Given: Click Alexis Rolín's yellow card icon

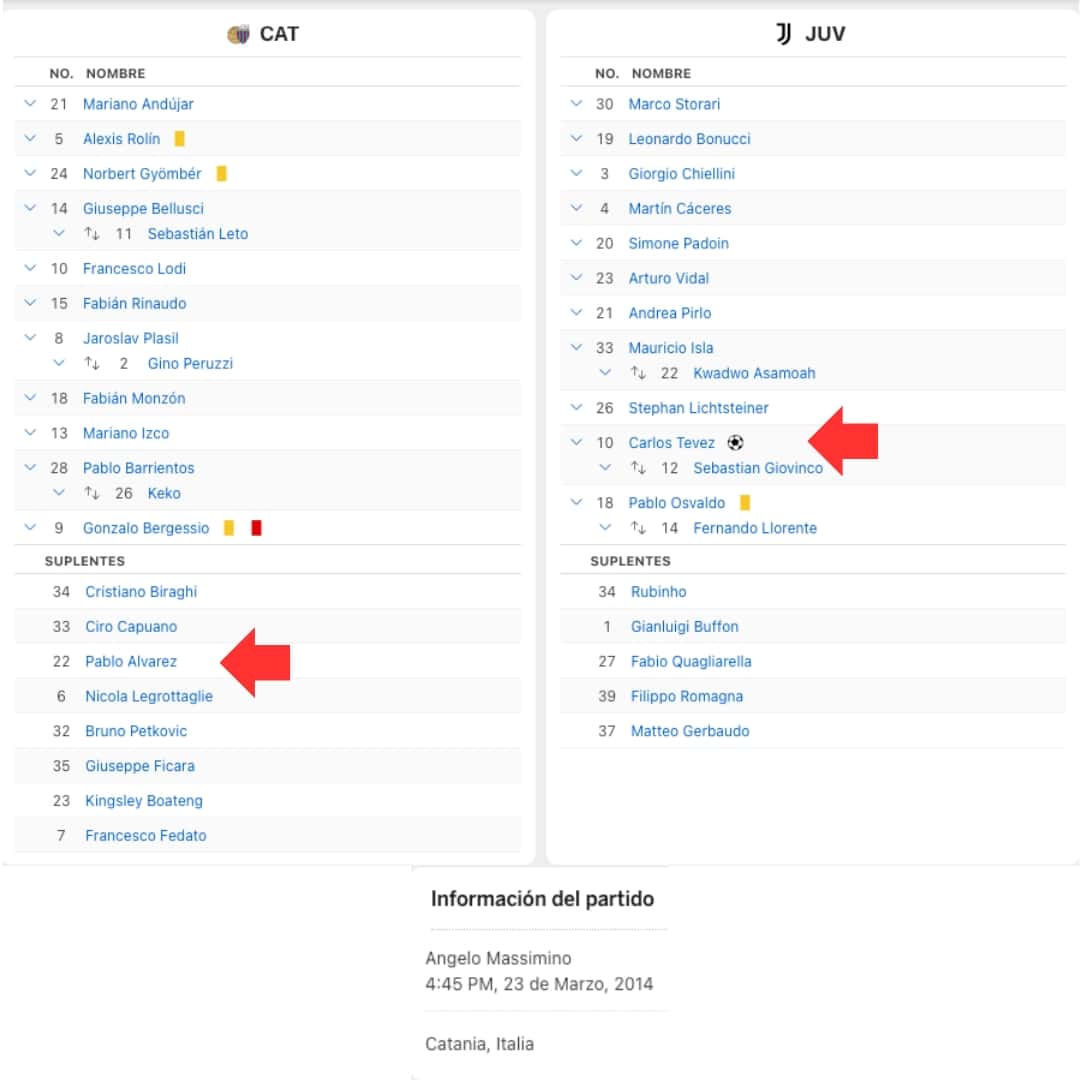Looking at the screenshot, I should click(x=180, y=139).
